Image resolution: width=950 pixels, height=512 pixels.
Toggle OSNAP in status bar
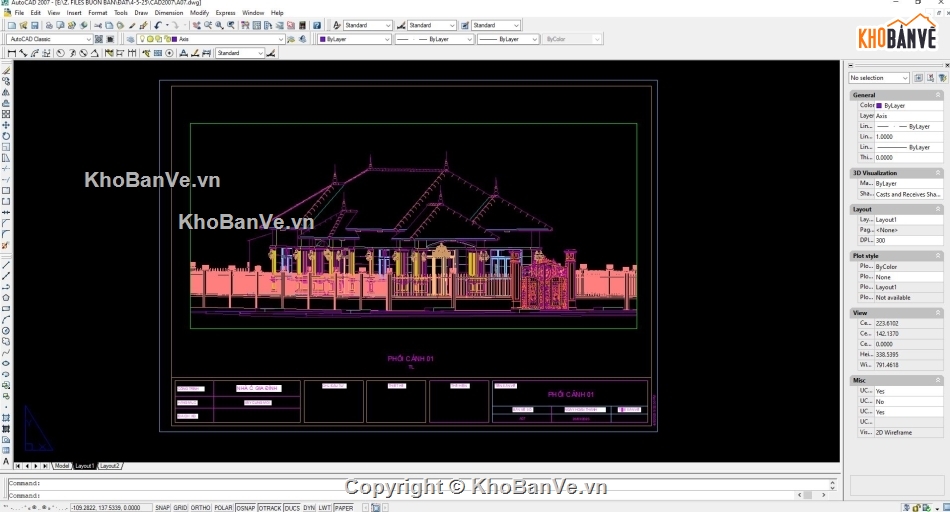click(x=245, y=508)
